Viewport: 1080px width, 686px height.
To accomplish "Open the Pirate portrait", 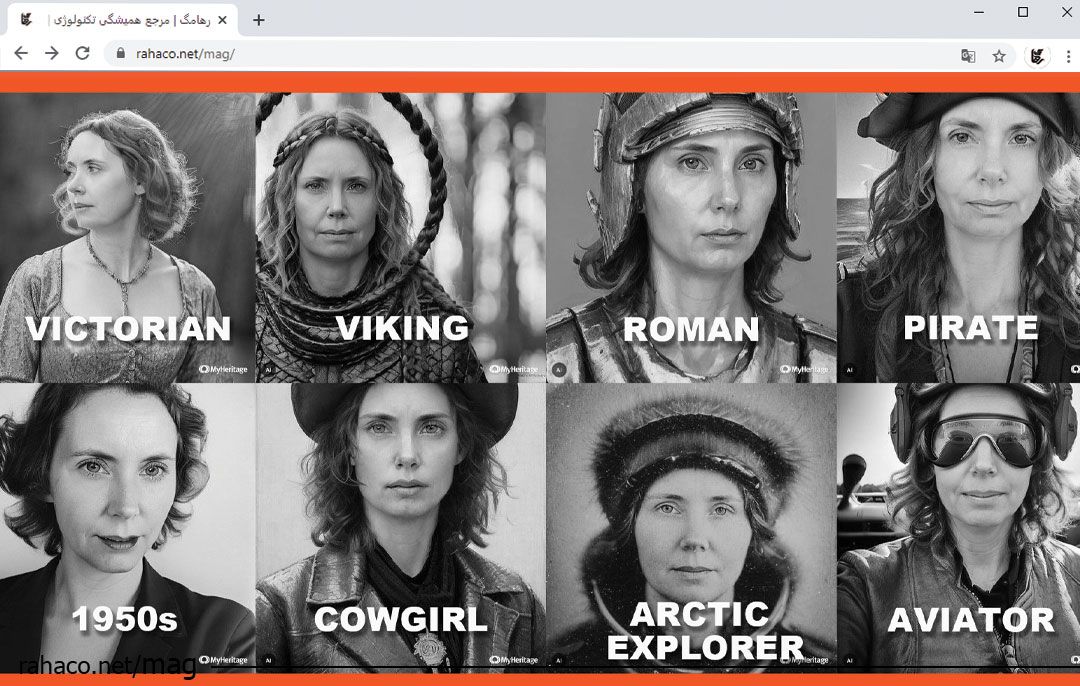I will [x=958, y=238].
